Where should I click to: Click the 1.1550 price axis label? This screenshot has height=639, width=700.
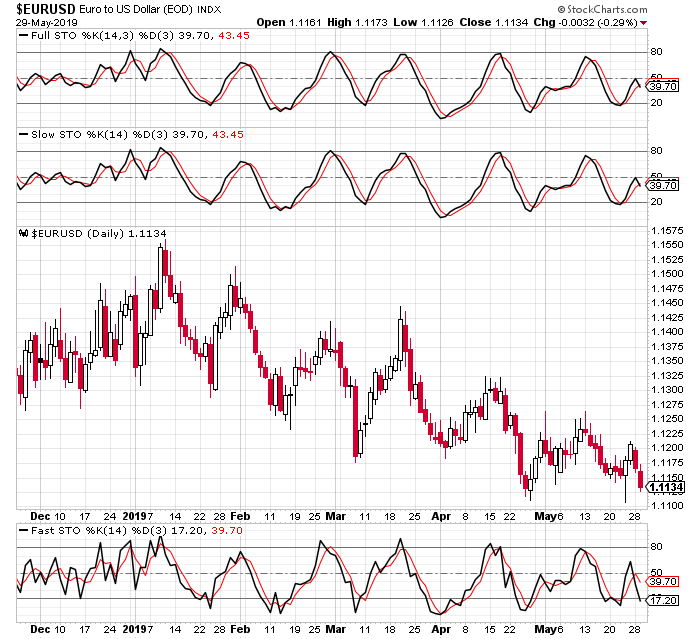click(x=667, y=245)
